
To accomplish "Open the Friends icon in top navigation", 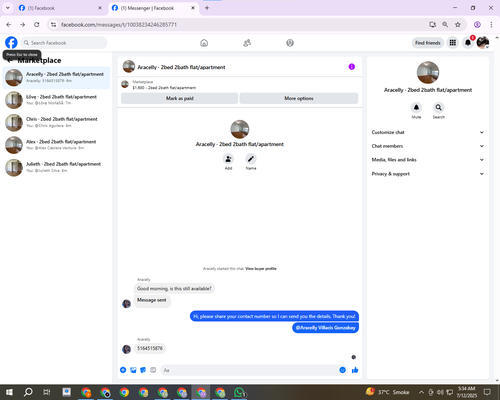I will click(247, 43).
